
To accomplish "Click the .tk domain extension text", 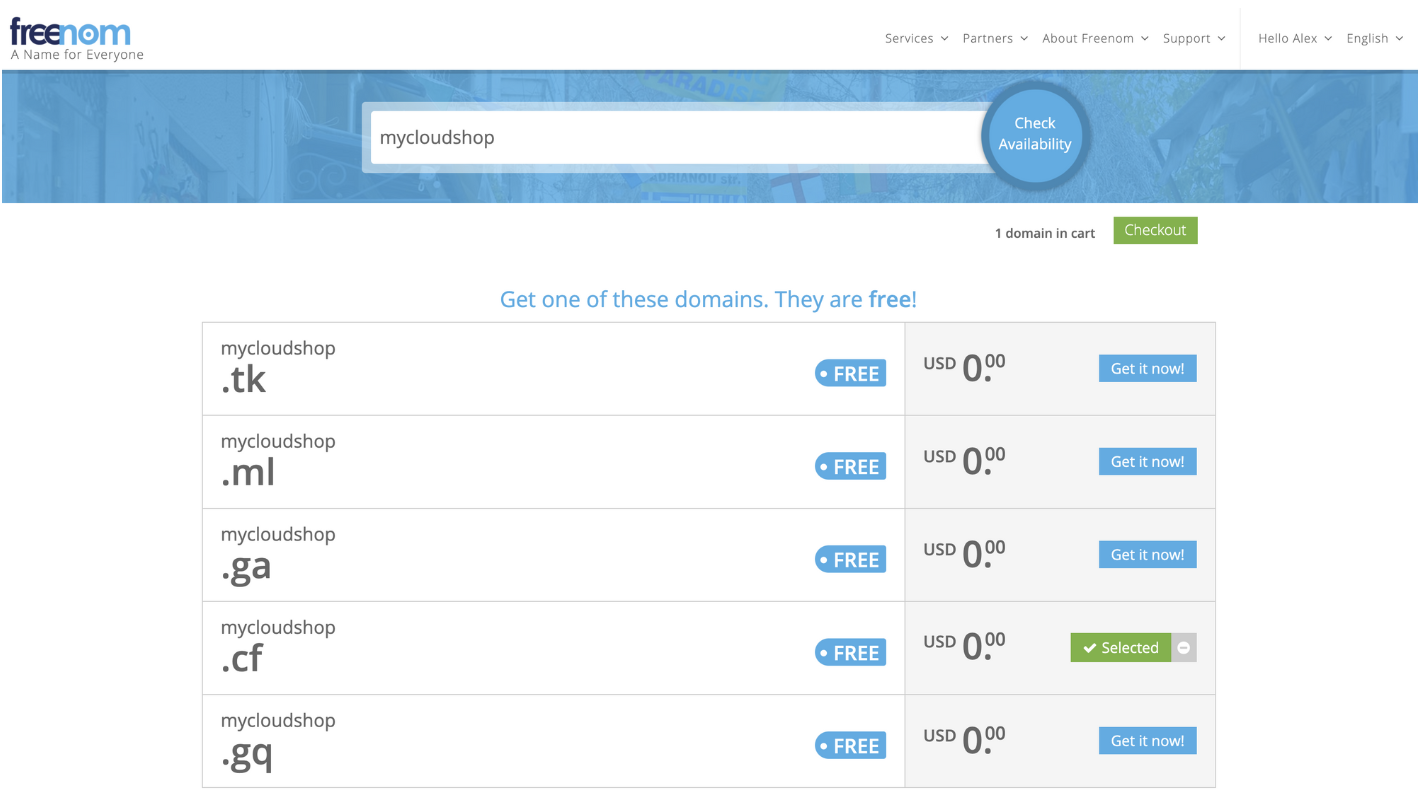I will coord(243,380).
